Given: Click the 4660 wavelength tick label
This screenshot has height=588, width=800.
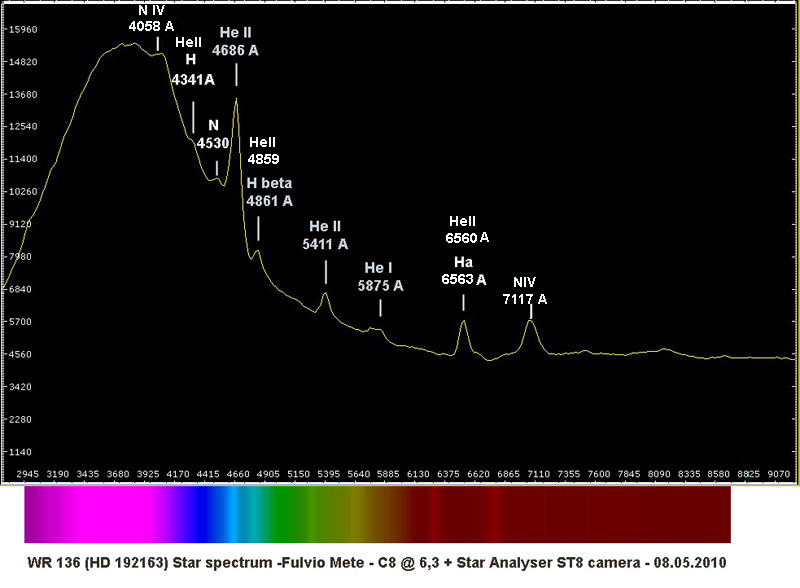Looking at the screenshot, I should pyautogui.click(x=238, y=474).
